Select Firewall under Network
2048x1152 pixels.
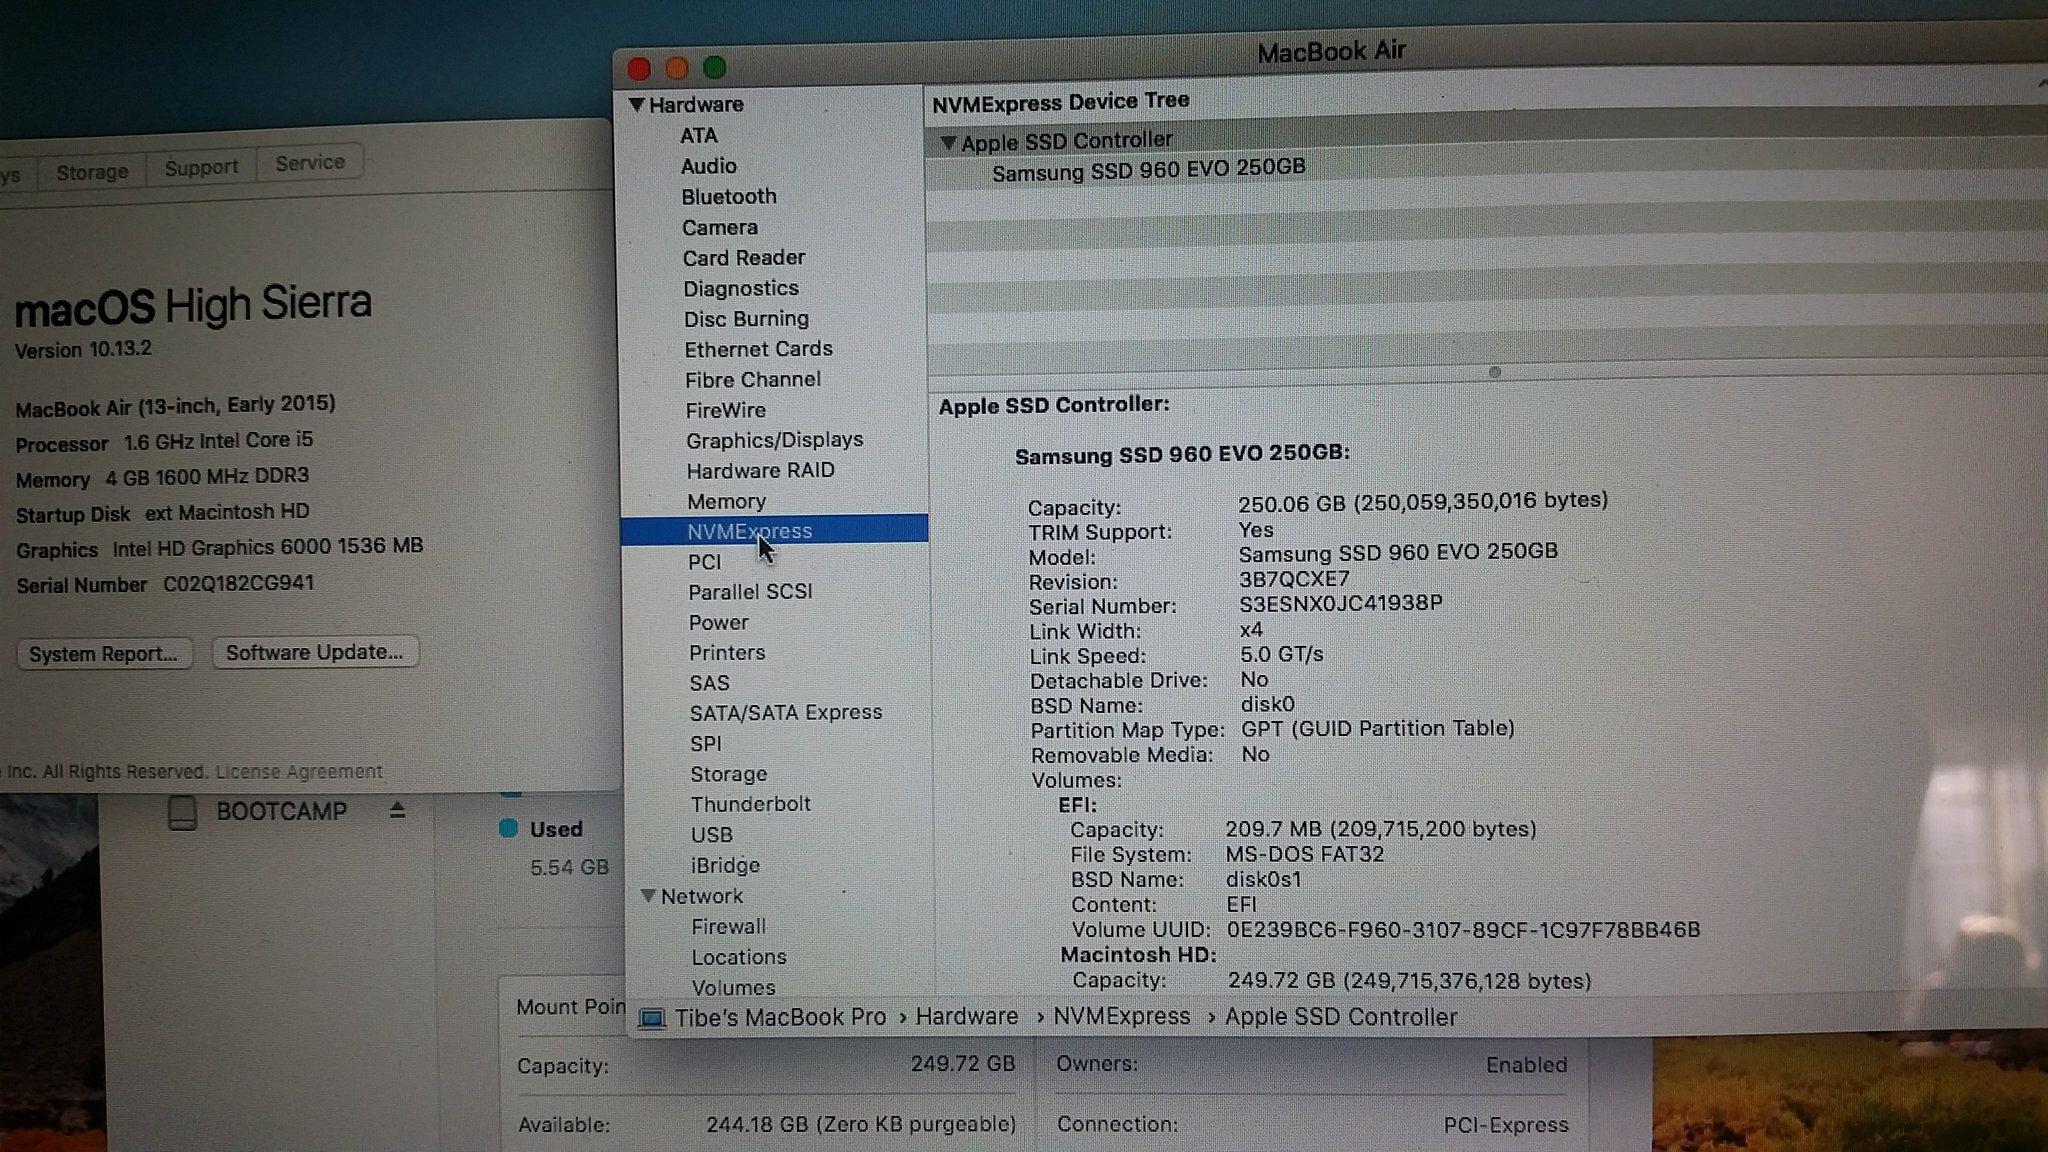[x=728, y=926]
